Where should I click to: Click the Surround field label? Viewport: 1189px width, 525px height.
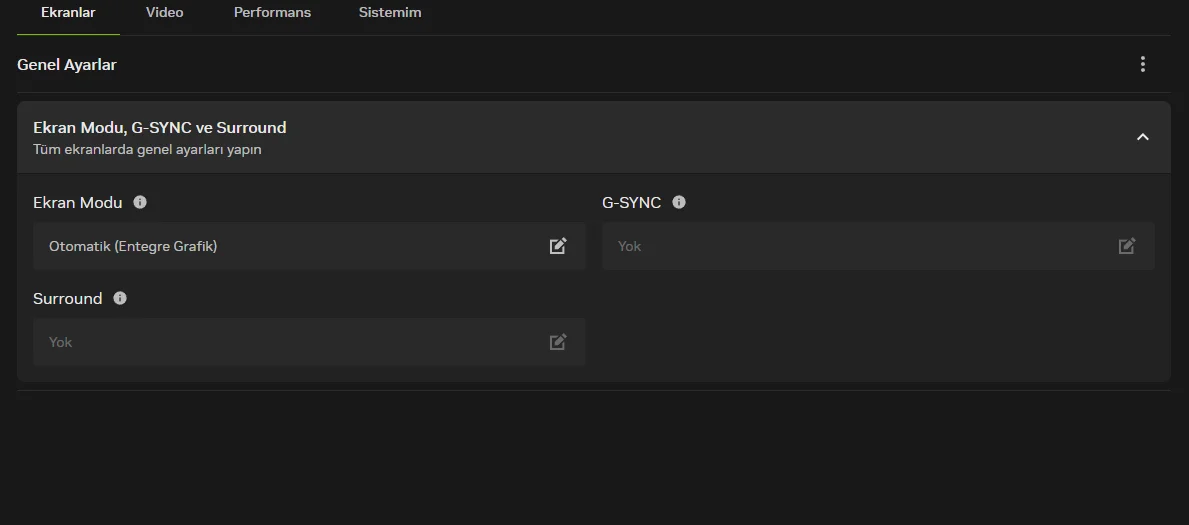pos(68,299)
